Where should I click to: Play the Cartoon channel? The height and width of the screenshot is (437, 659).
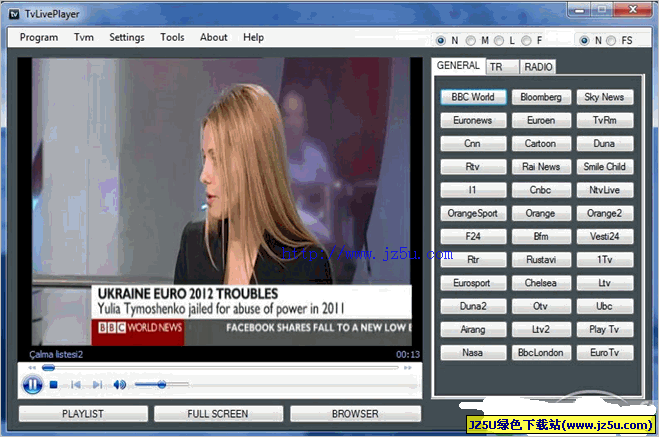point(541,144)
